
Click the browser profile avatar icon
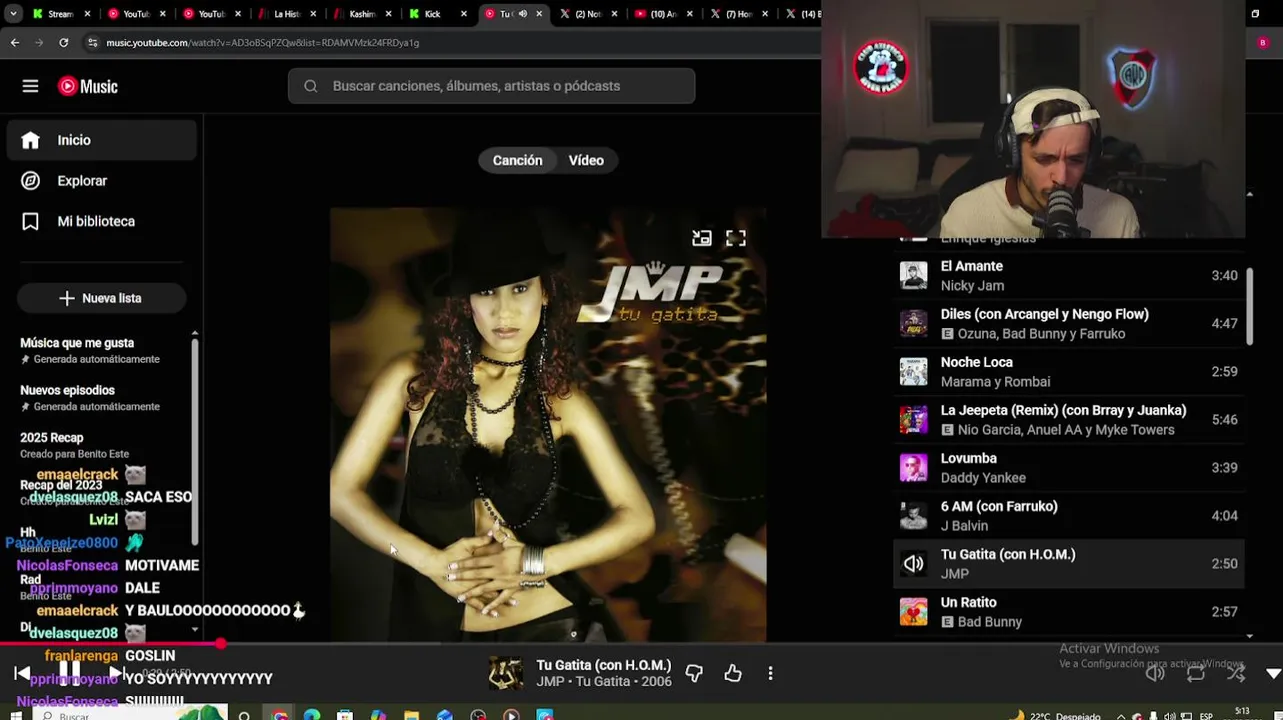point(1262,43)
